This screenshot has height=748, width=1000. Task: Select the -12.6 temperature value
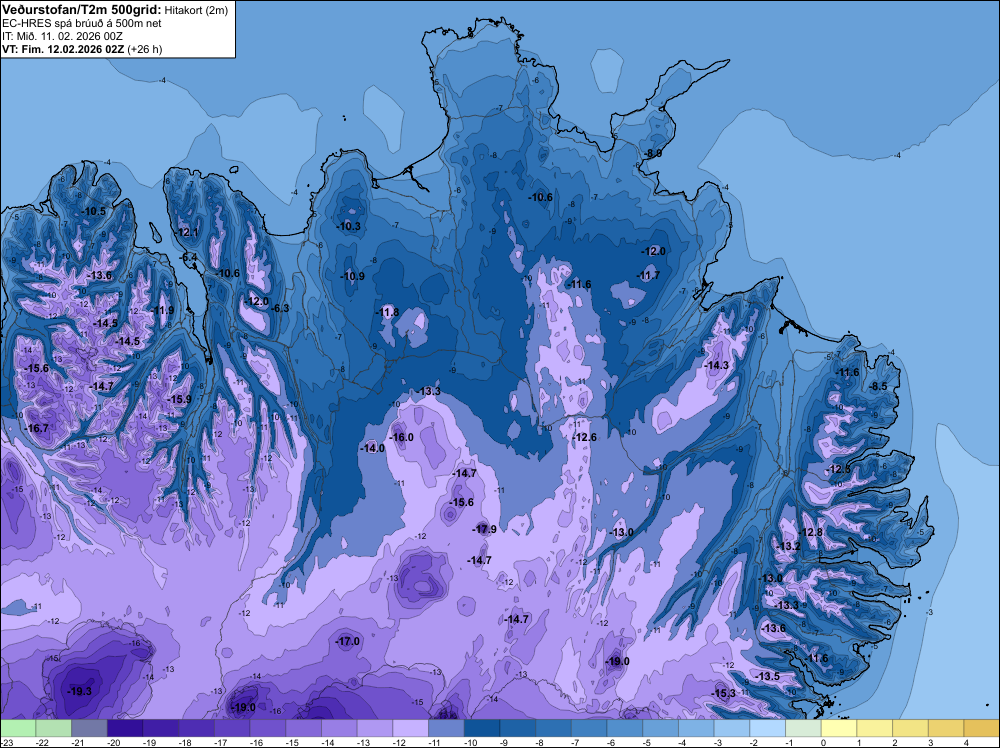click(x=585, y=437)
